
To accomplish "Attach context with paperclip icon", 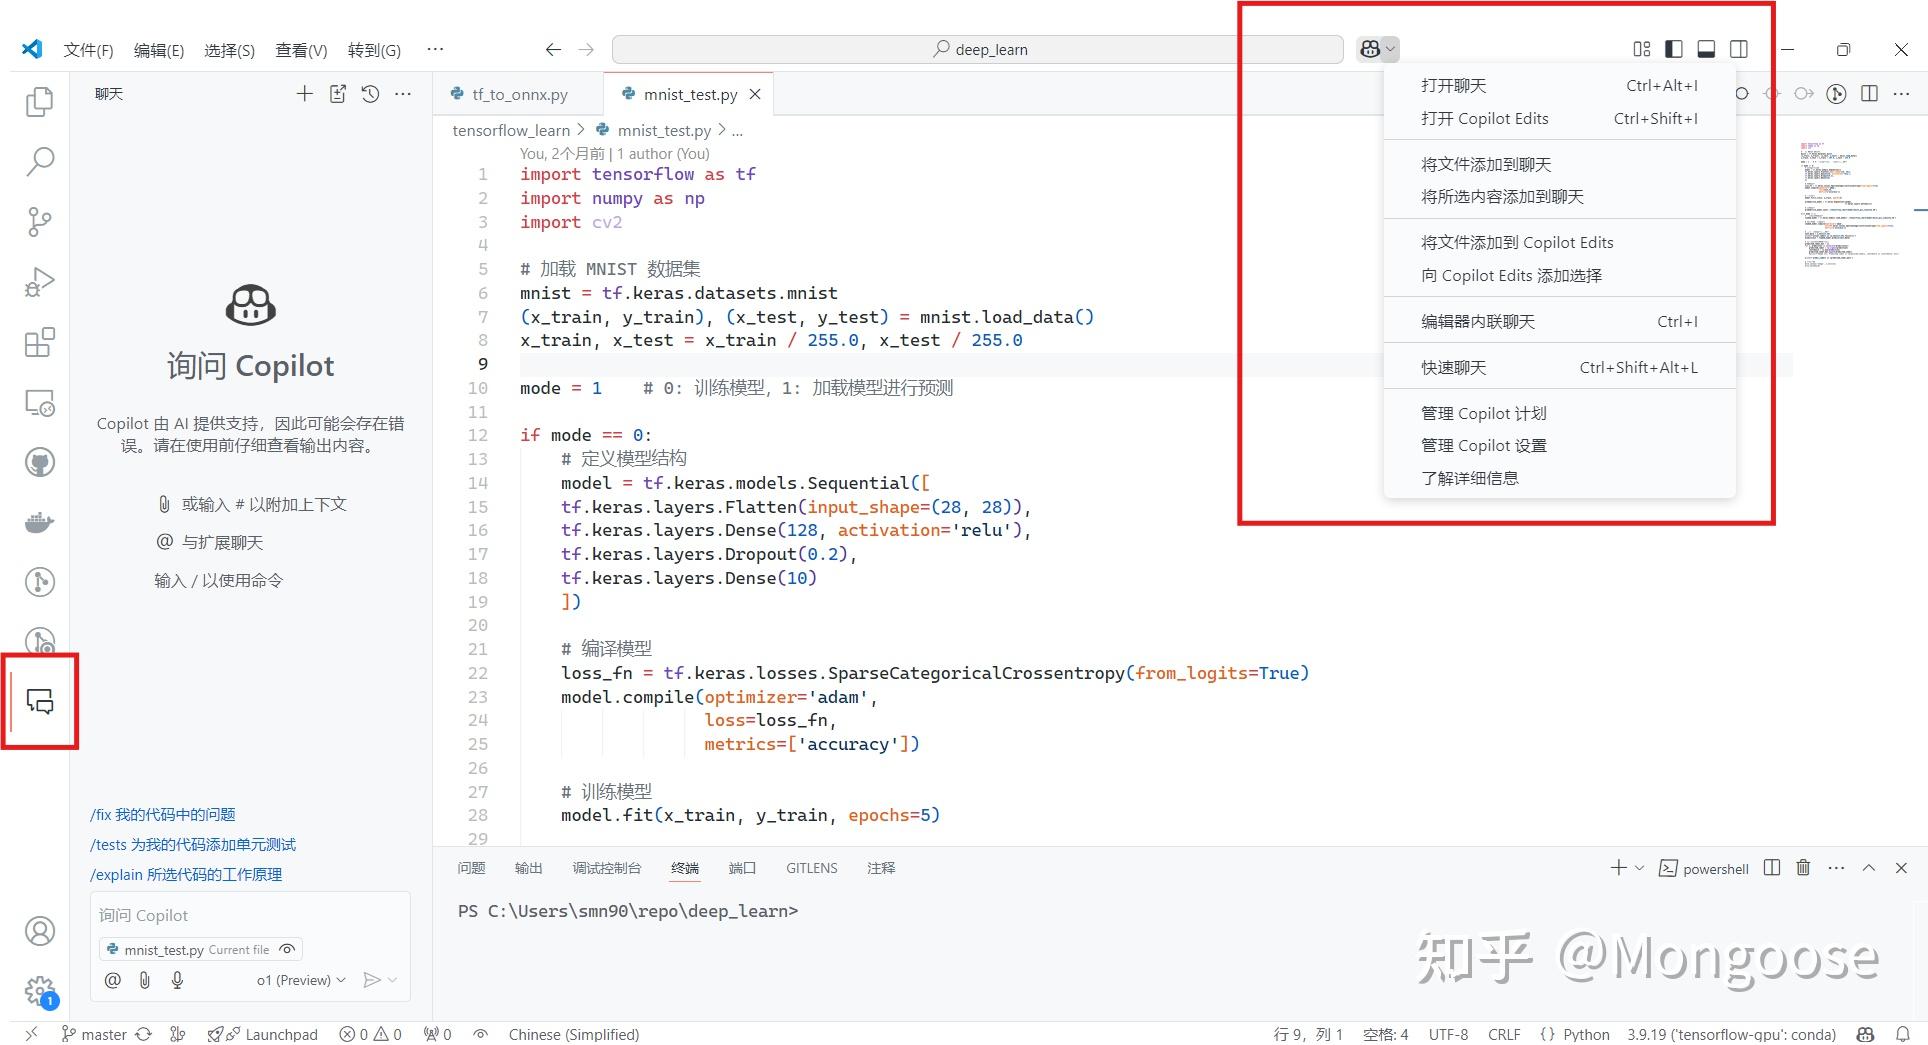I will coord(145,980).
